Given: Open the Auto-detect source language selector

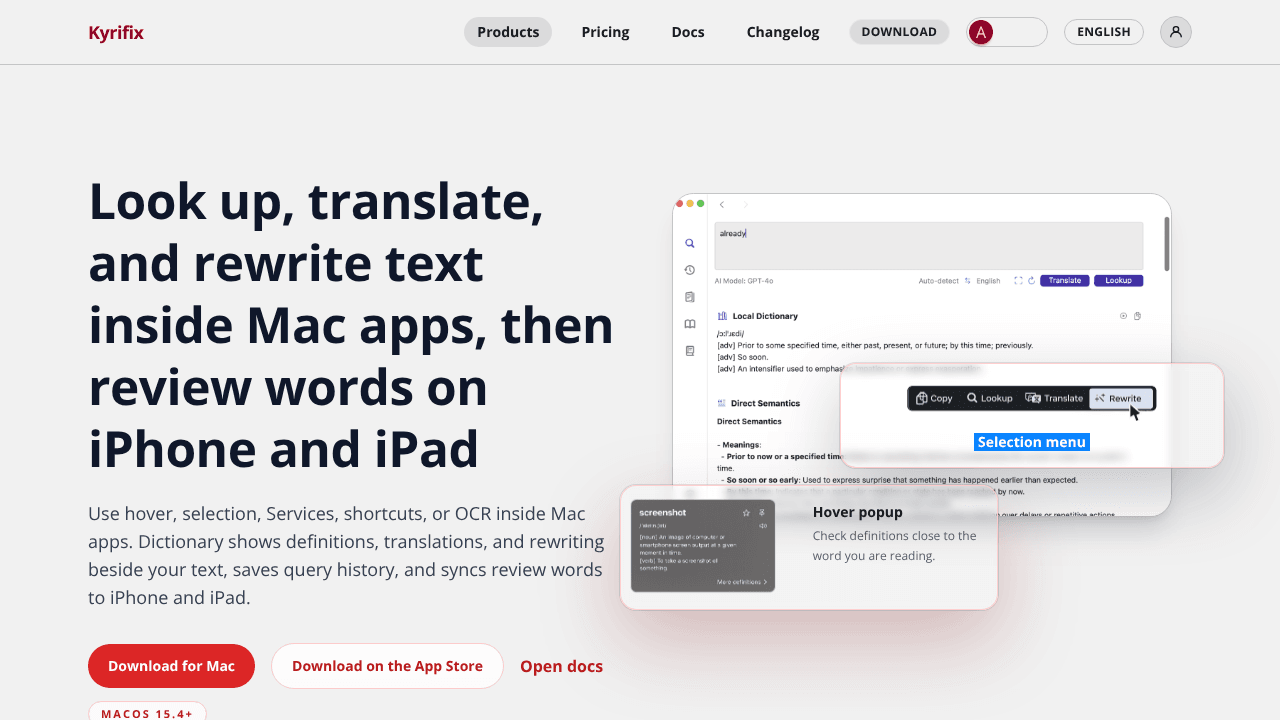Looking at the screenshot, I should pyautogui.click(x=938, y=281).
